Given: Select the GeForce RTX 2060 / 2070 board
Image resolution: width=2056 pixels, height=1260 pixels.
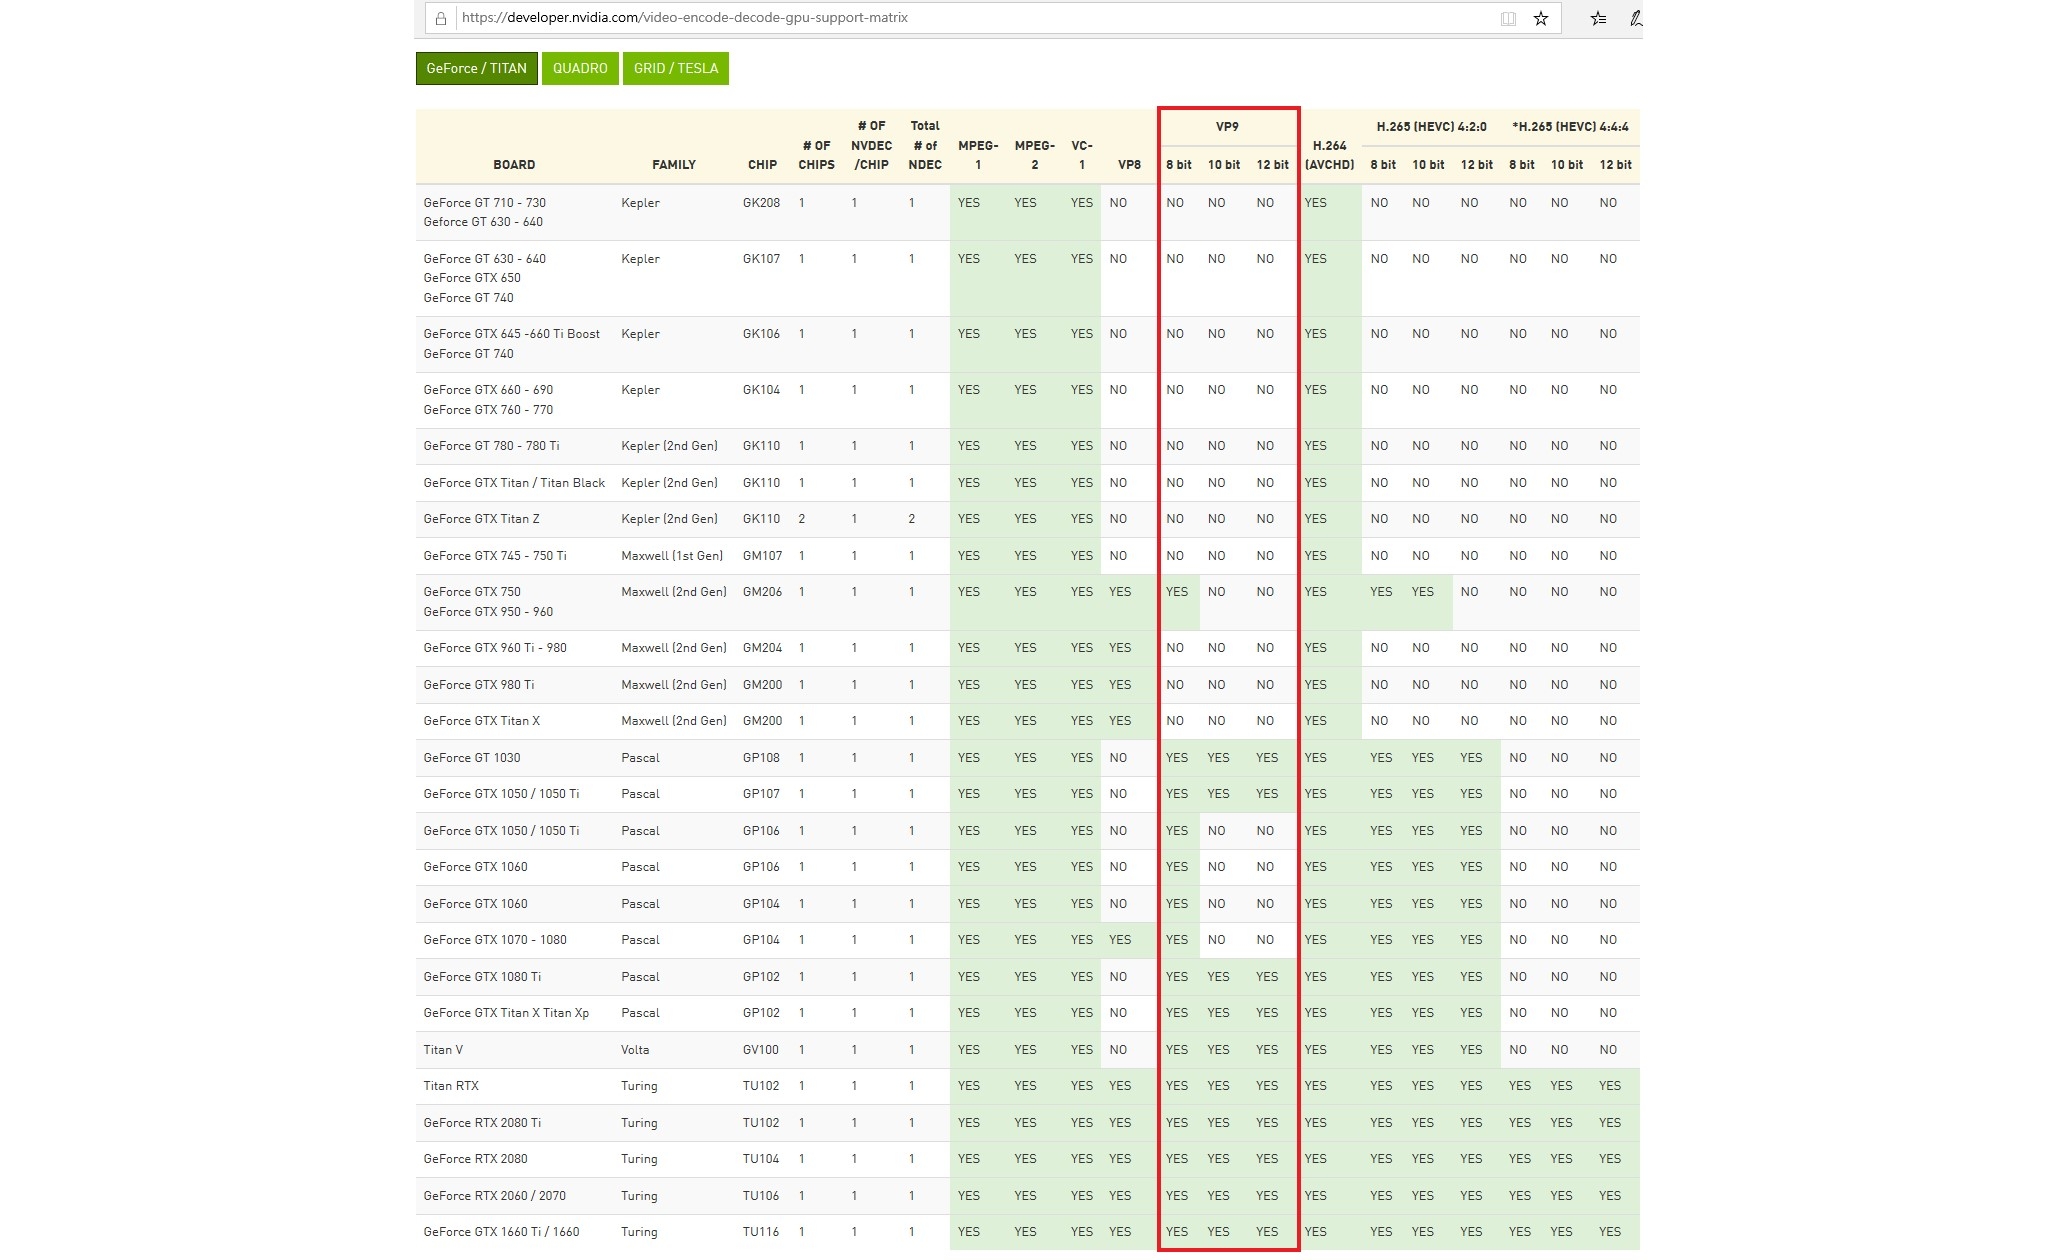Looking at the screenshot, I should point(494,1196).
